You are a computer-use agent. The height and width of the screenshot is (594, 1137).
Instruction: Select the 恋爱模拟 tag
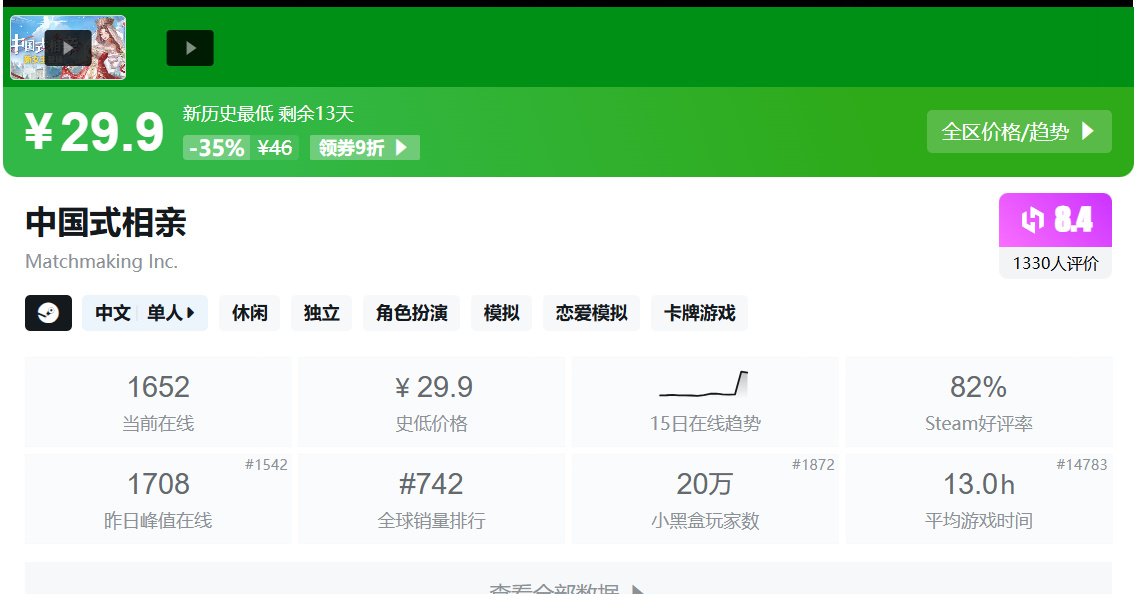pyautogui.click(x=591, y=313)
